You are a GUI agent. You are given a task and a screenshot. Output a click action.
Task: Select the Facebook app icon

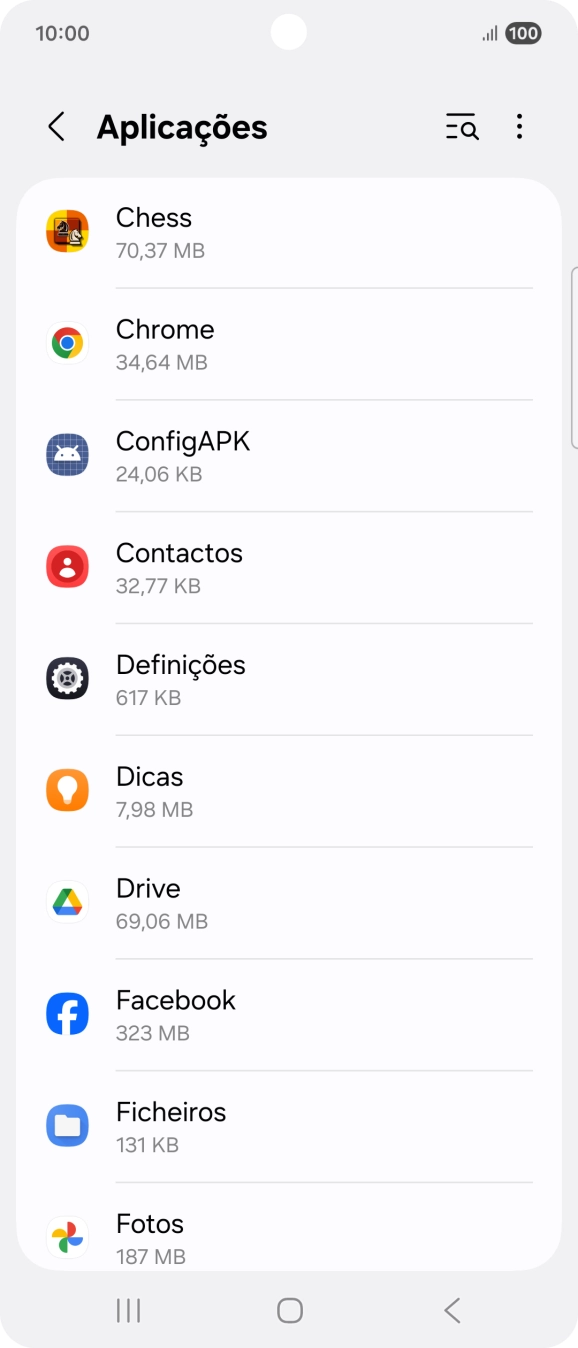pos(67,1013)
